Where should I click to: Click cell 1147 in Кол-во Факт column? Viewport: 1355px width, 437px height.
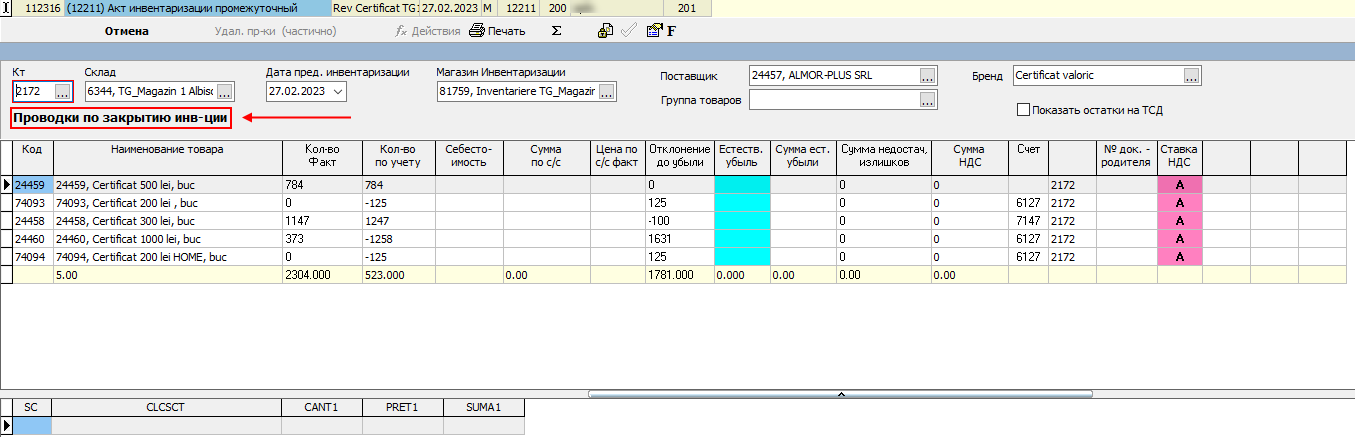coord(322,221)
